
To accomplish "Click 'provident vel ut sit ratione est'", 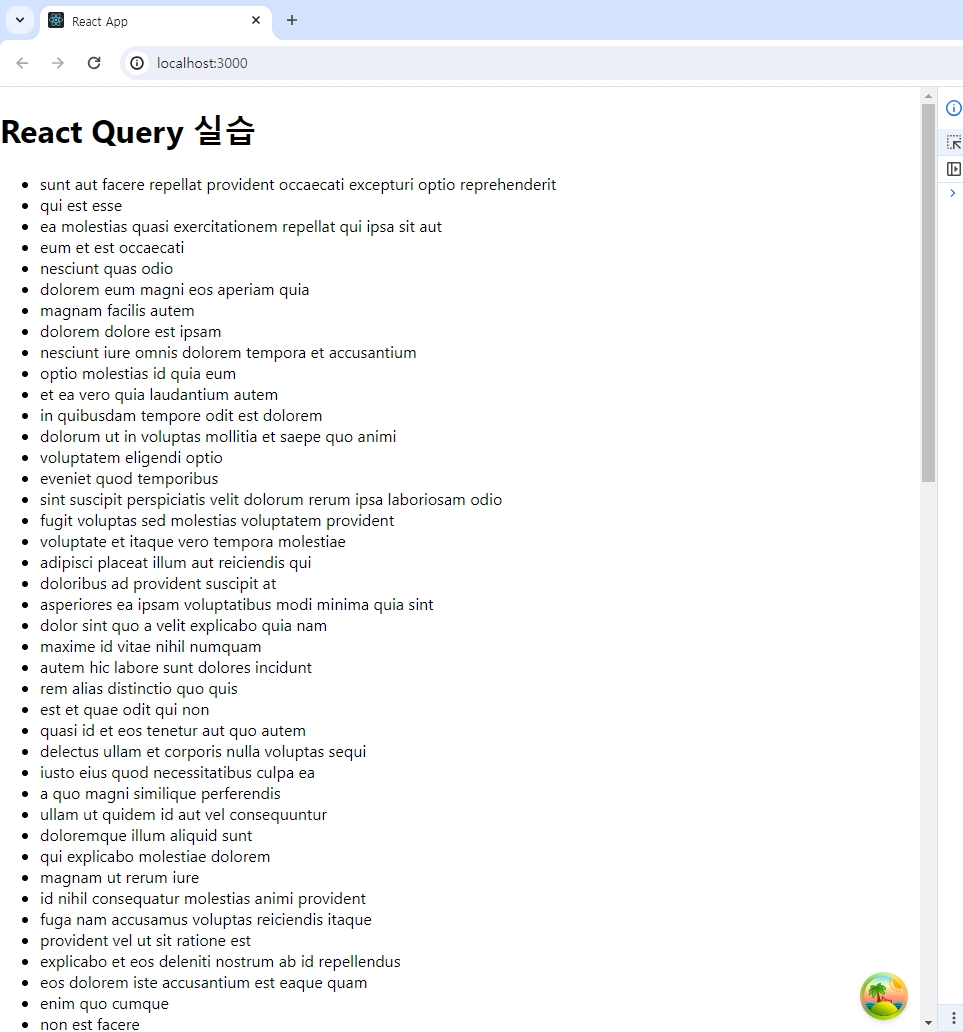I will click(145, 941).
